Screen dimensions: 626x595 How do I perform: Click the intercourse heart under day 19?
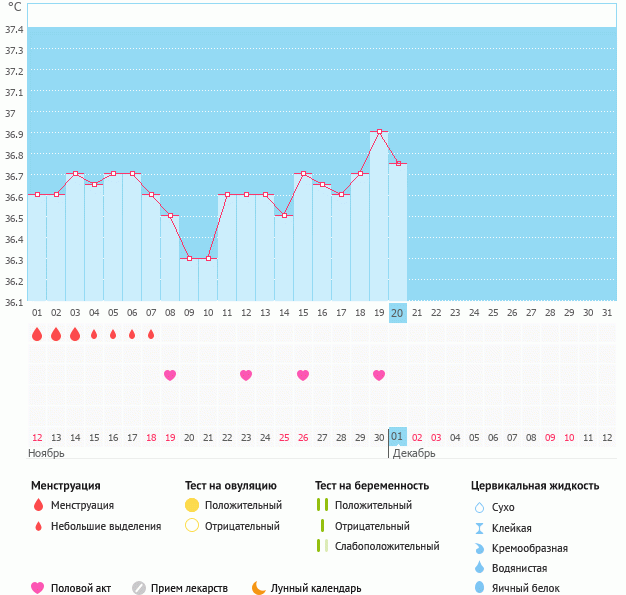(x=379, y=375)
